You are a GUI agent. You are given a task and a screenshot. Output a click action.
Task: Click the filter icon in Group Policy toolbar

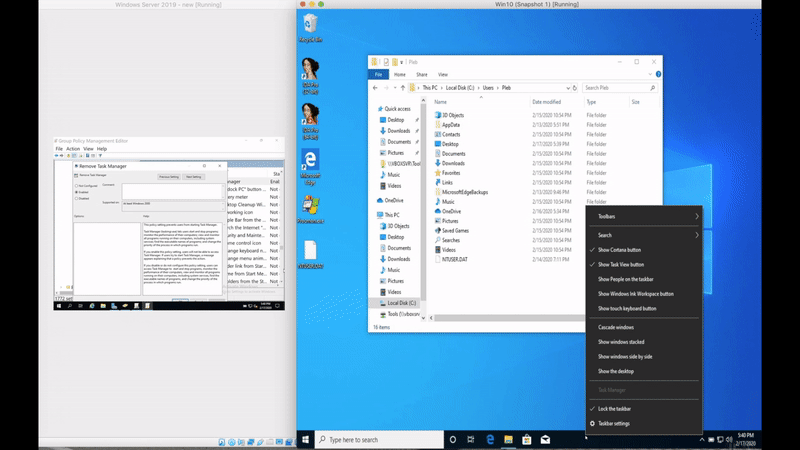tap(100, 156)
